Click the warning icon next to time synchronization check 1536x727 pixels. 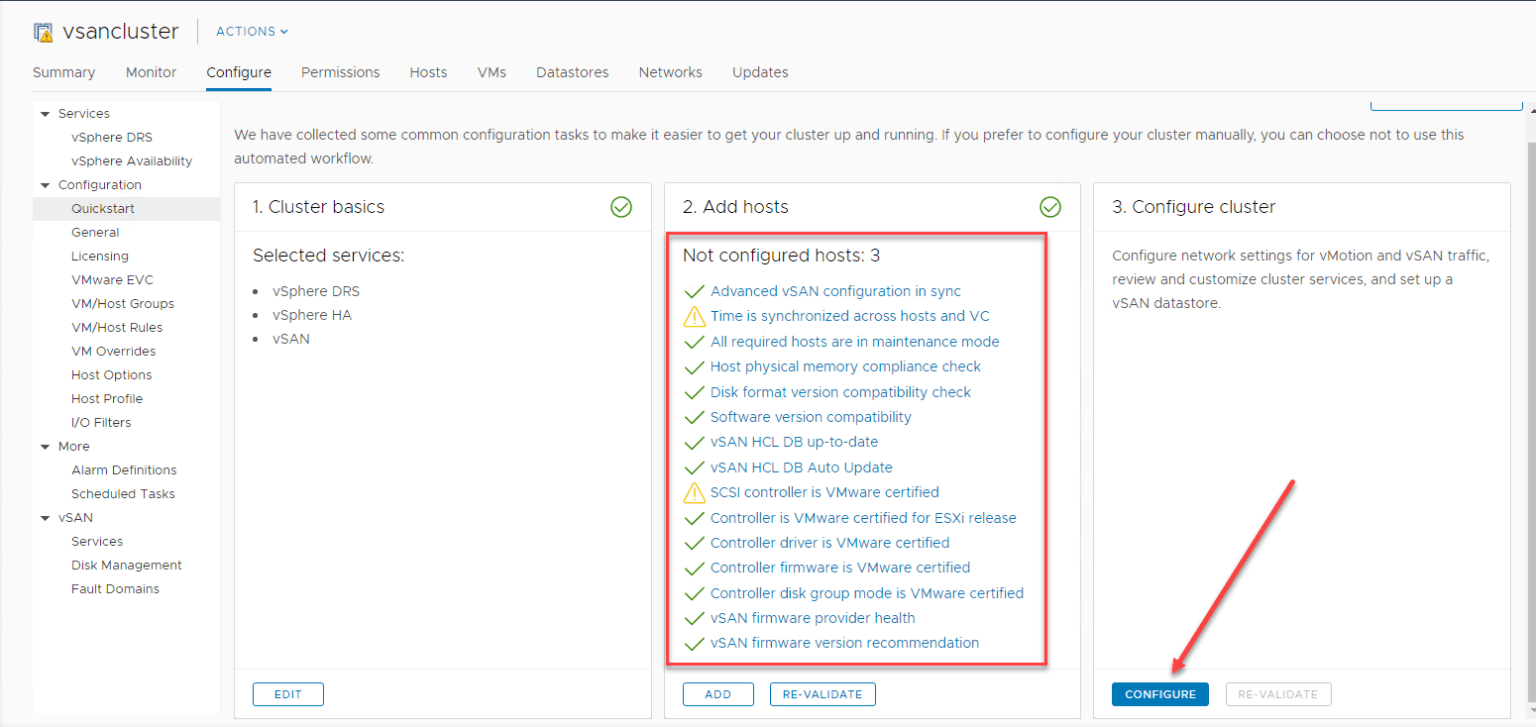click(693, 315)
